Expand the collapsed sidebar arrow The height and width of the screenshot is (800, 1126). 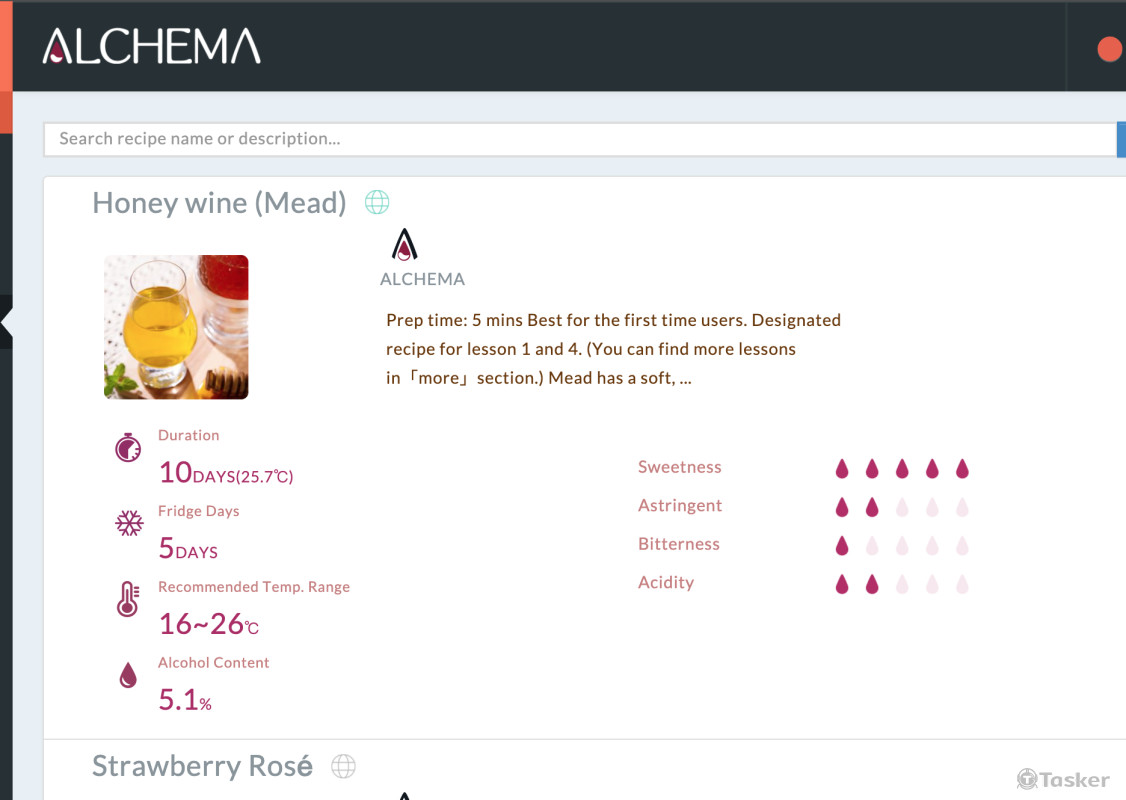pos(8,323)
